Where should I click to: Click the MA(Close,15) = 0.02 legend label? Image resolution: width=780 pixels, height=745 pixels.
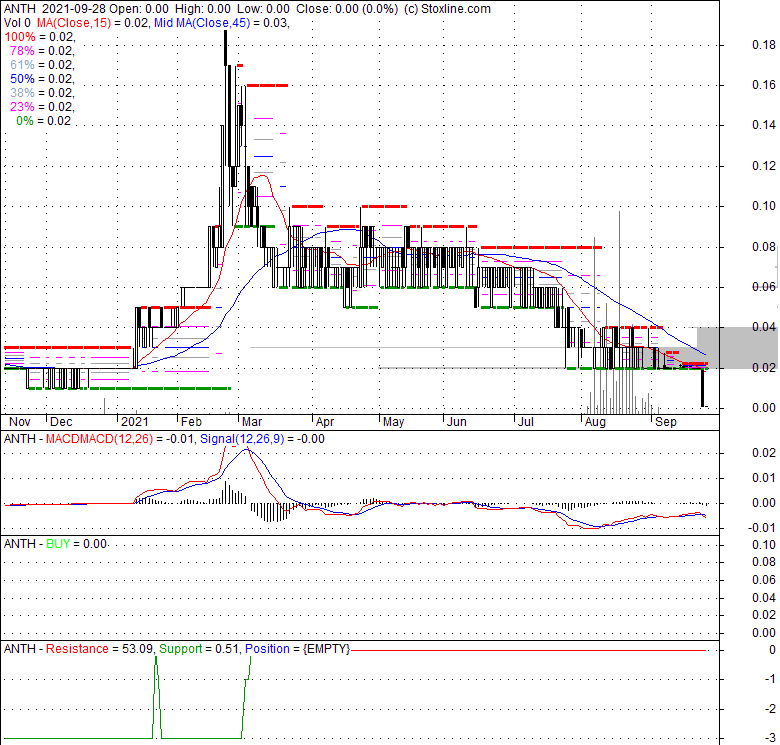(x=93, y=23)
